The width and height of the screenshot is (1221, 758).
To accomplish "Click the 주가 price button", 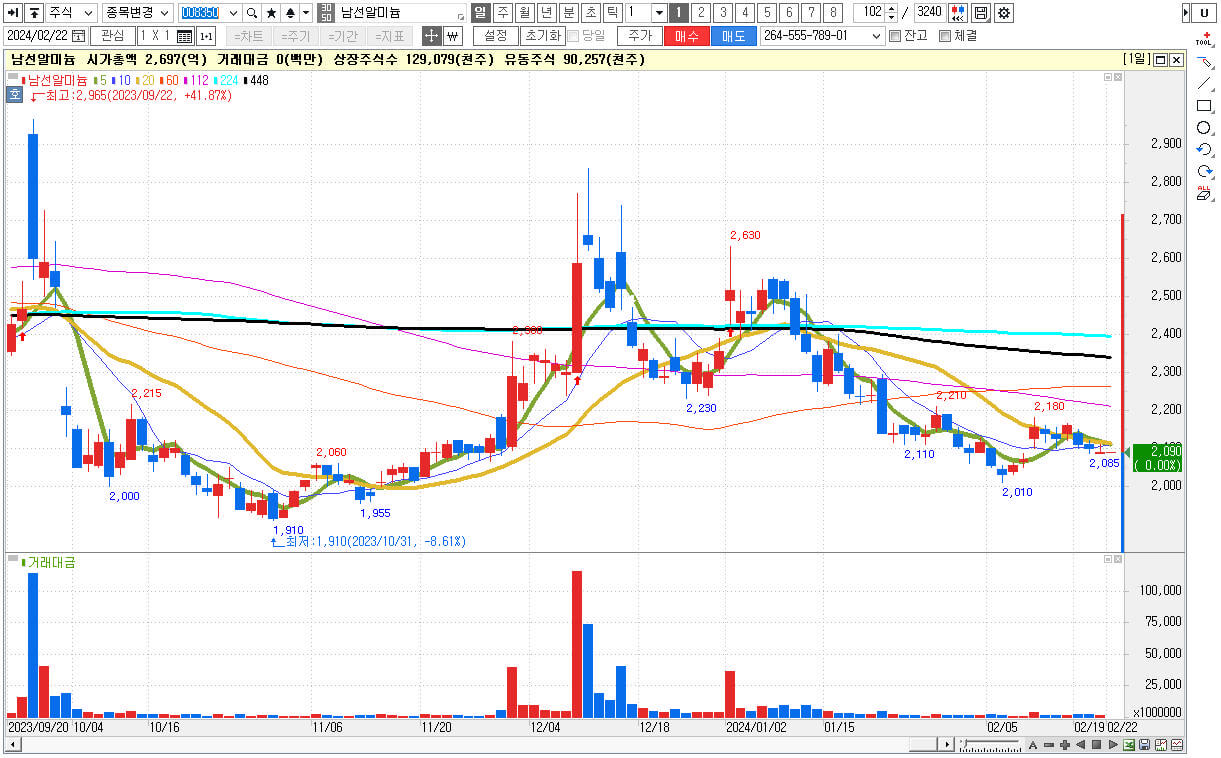I will (639, 36).
